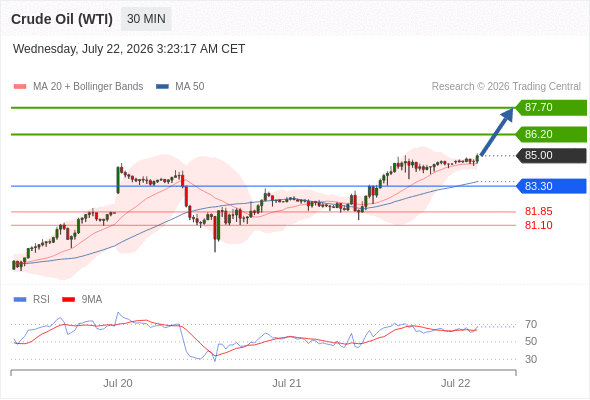Click the blue RSI legend swatch
The image size is (590, 400).
click(x=20, y=300)
